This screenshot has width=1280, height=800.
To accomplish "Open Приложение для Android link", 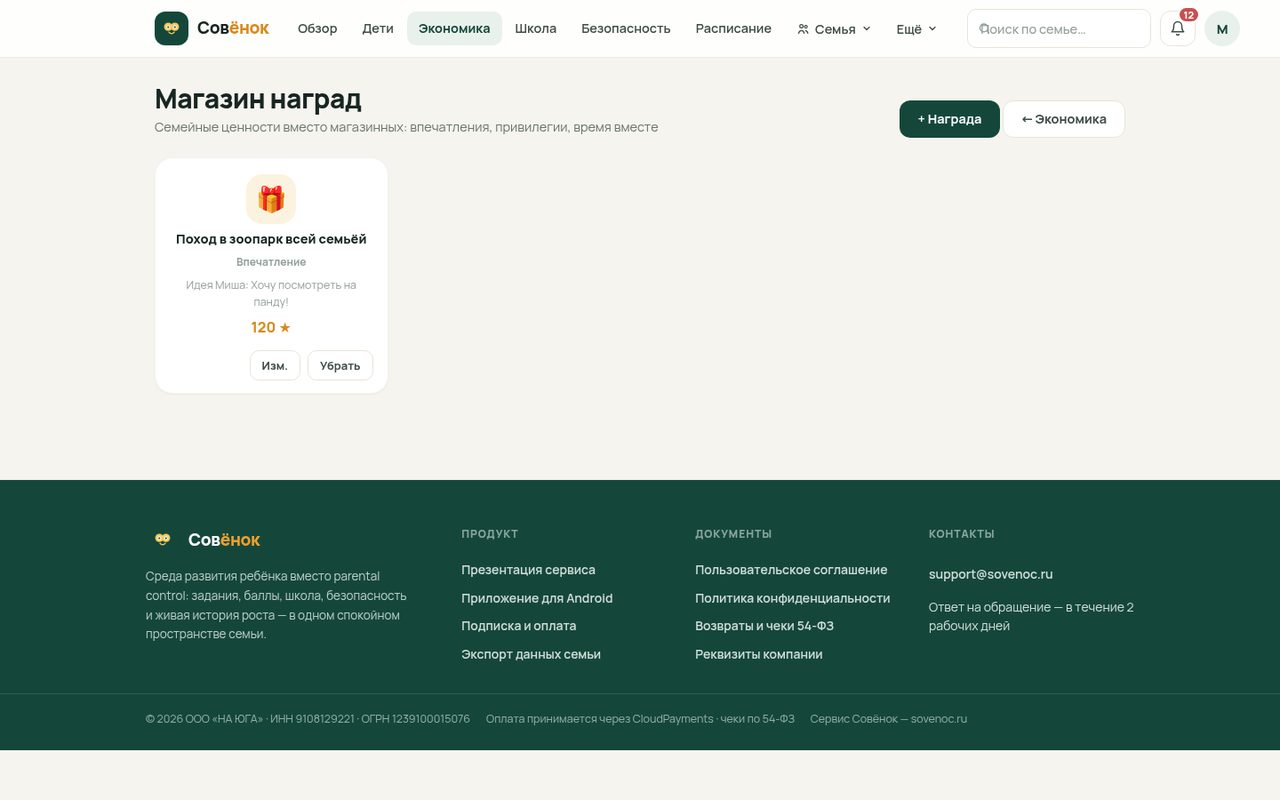I will coord(537,598).
